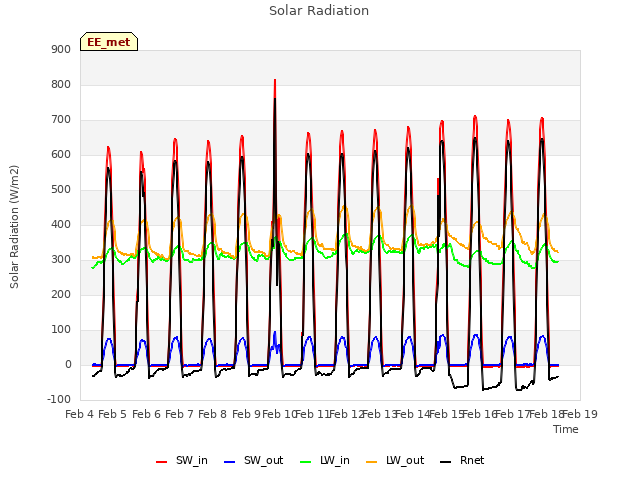This screenshot has height=480, width=640.
Task: Click the Feb 7 x-axis tick label
Action: pos(180,414)
